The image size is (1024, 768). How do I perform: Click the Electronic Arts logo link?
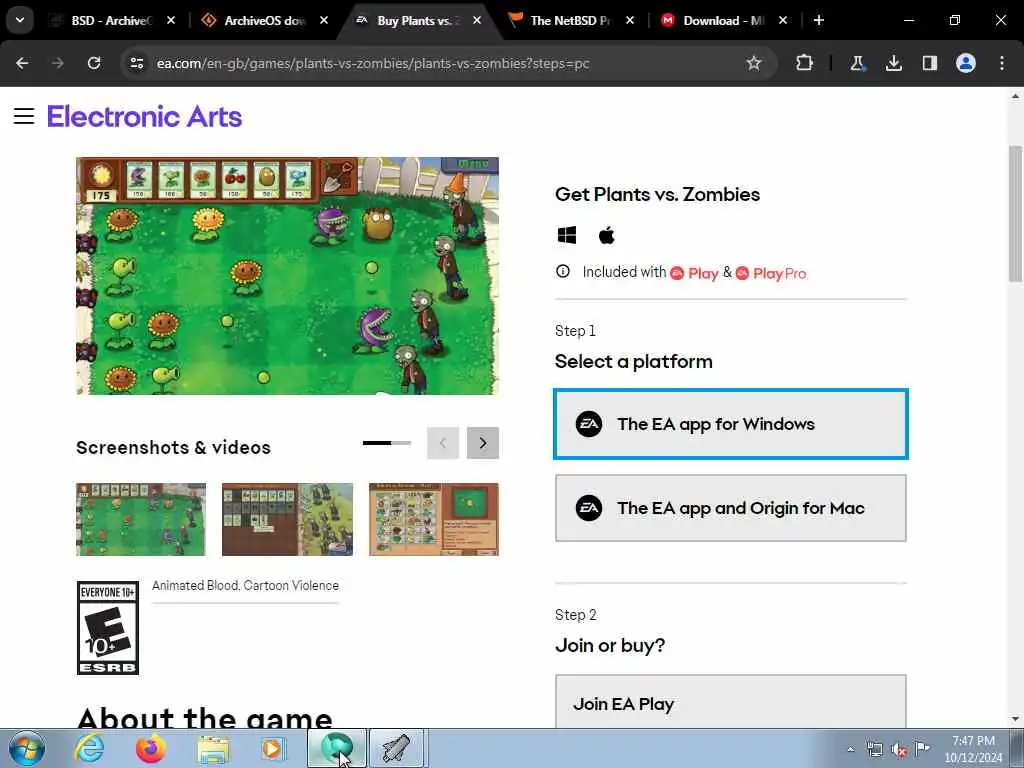click(x=144, y=116)
